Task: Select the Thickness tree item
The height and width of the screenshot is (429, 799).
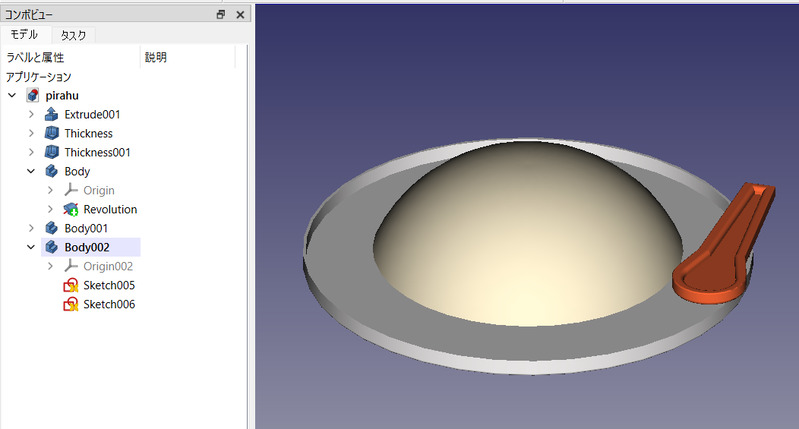Action: pos(89,133)
